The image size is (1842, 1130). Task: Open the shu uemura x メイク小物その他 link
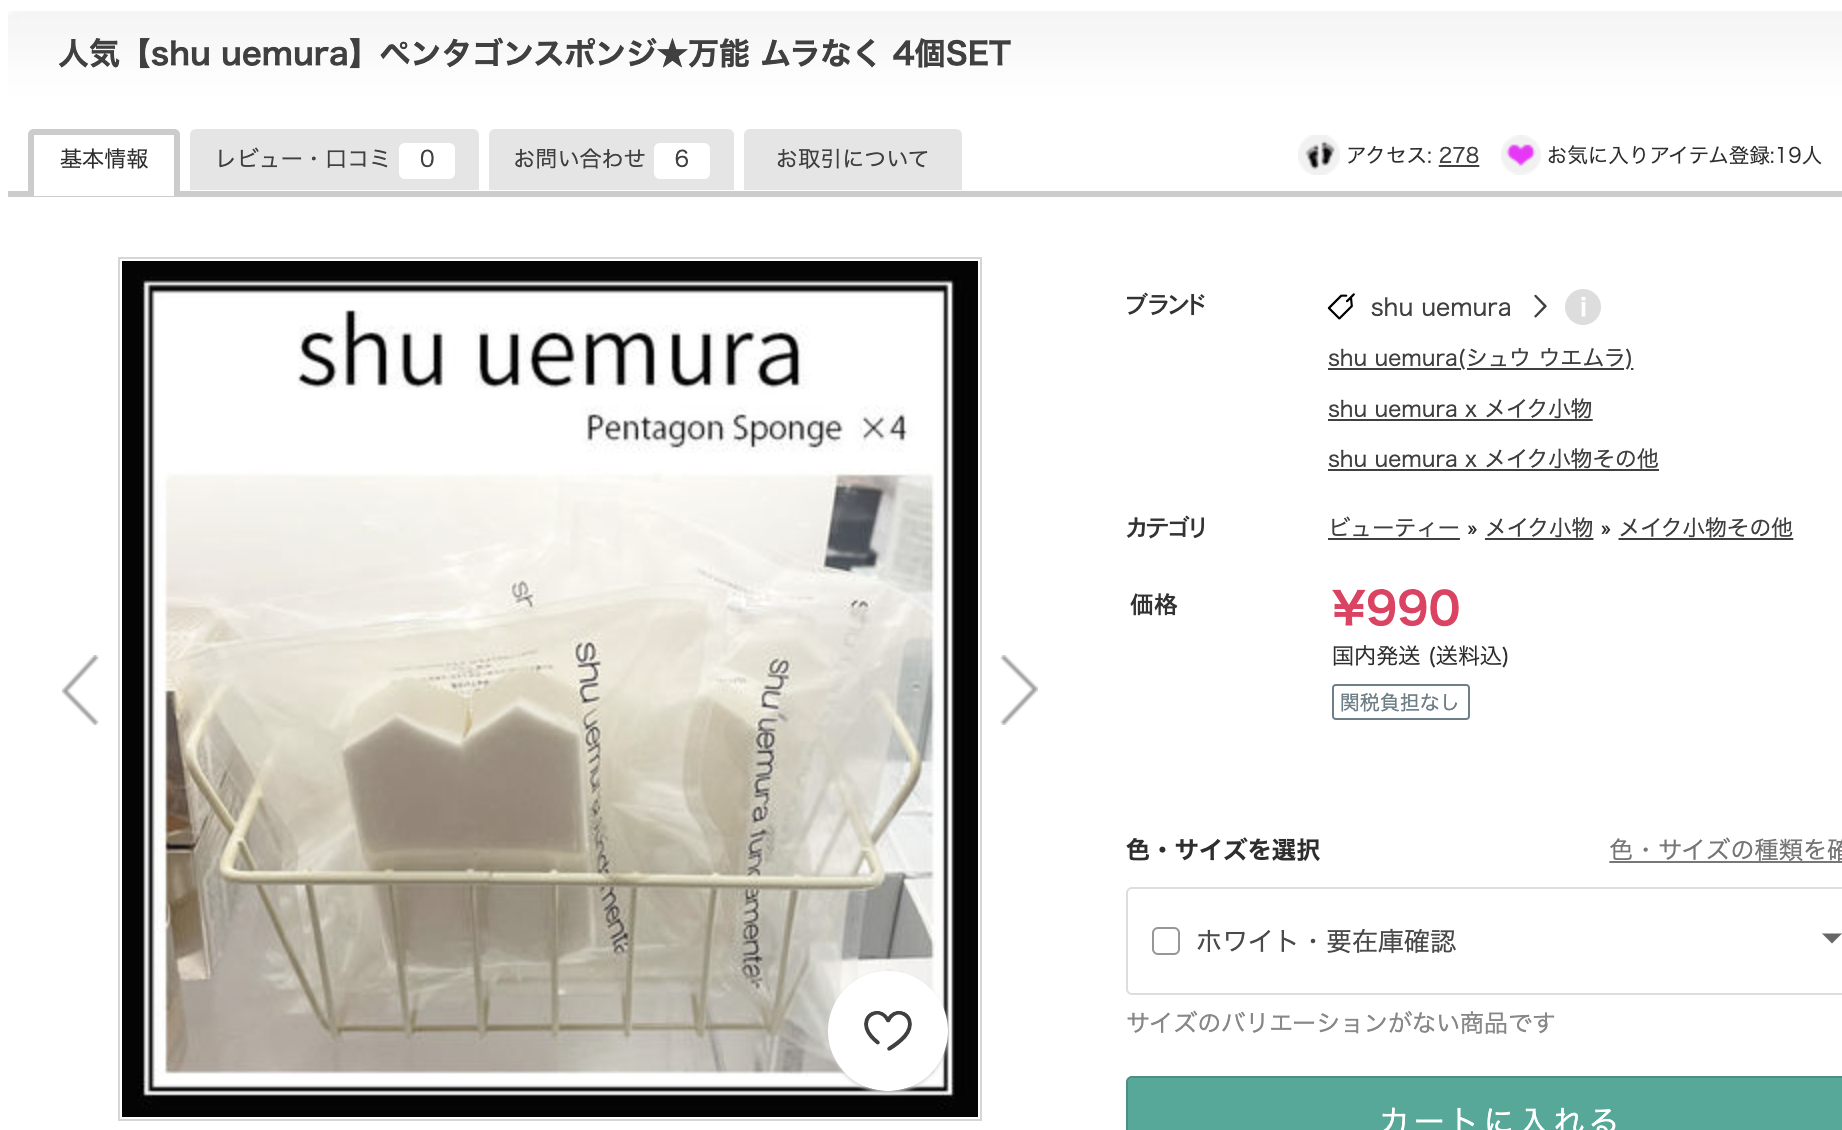1493,459
